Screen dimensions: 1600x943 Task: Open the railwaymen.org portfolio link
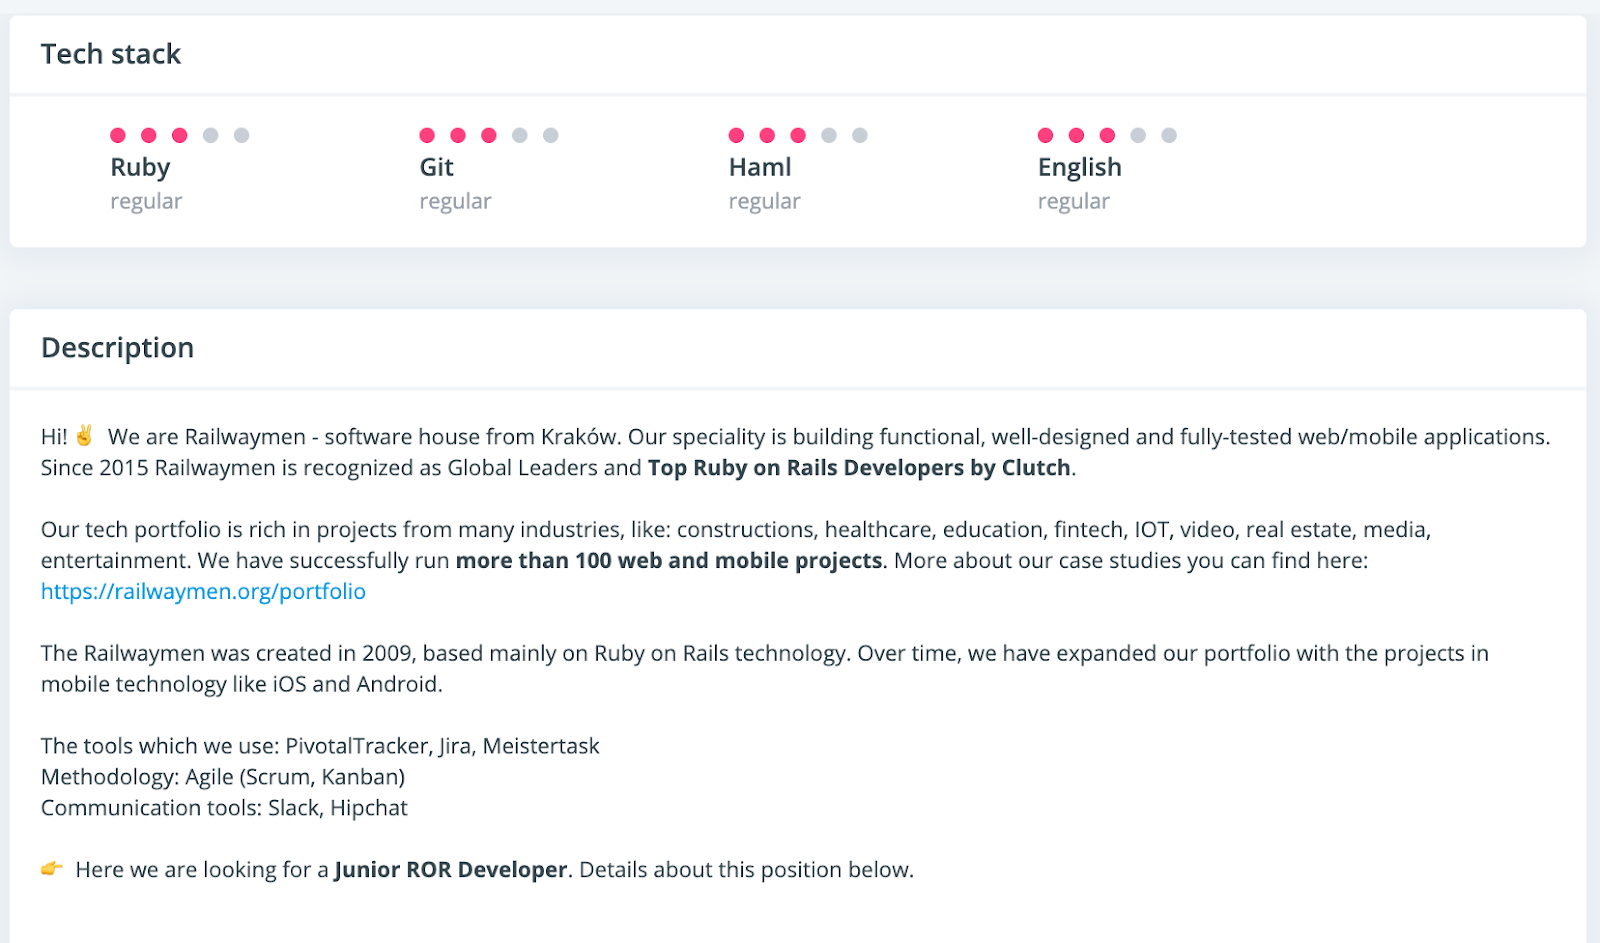[202, 591]
